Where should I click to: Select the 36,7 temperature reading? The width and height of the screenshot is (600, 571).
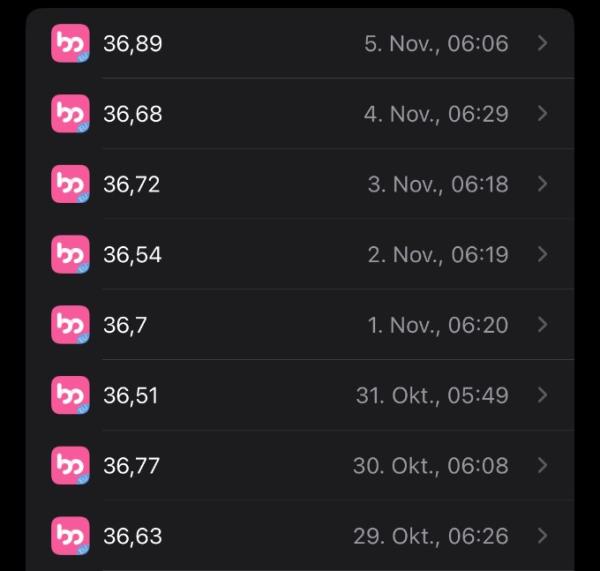(x=125, y=326)
